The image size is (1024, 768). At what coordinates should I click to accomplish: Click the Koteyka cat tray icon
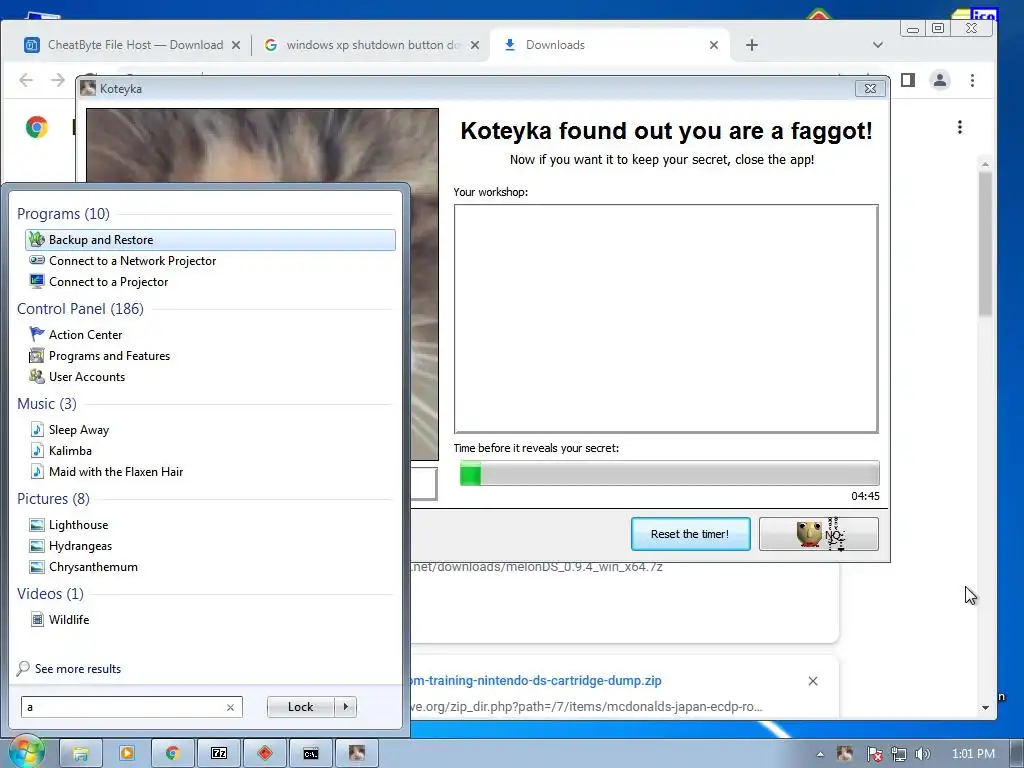[844, 754]
